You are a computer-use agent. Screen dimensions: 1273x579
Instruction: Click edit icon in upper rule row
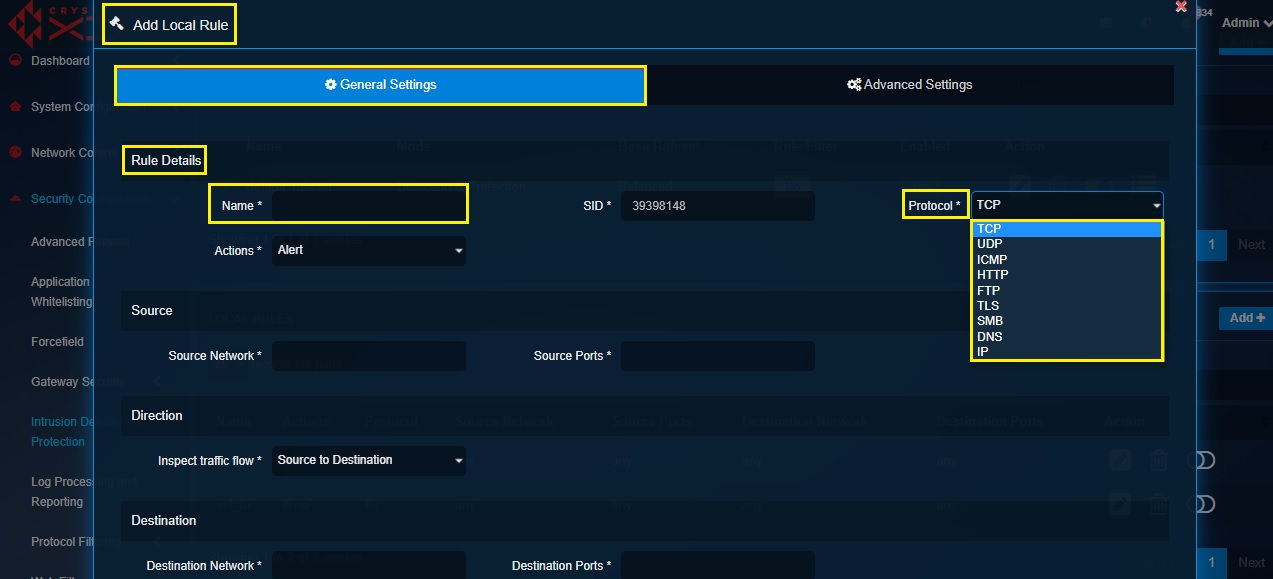1120,460
